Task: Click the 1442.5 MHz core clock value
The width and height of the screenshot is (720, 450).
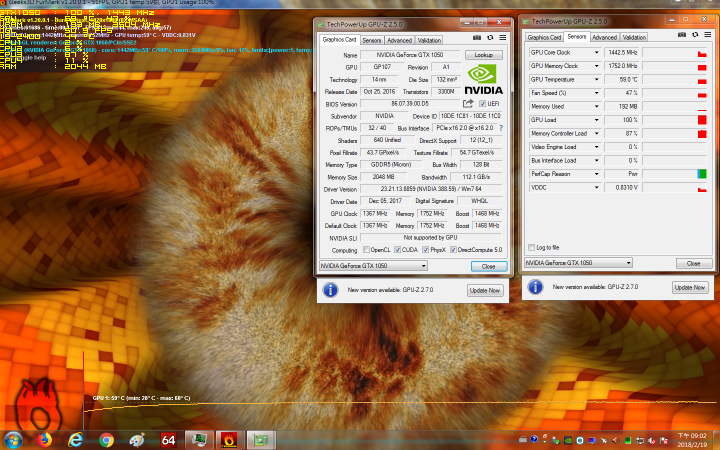Action: point(622,52)
